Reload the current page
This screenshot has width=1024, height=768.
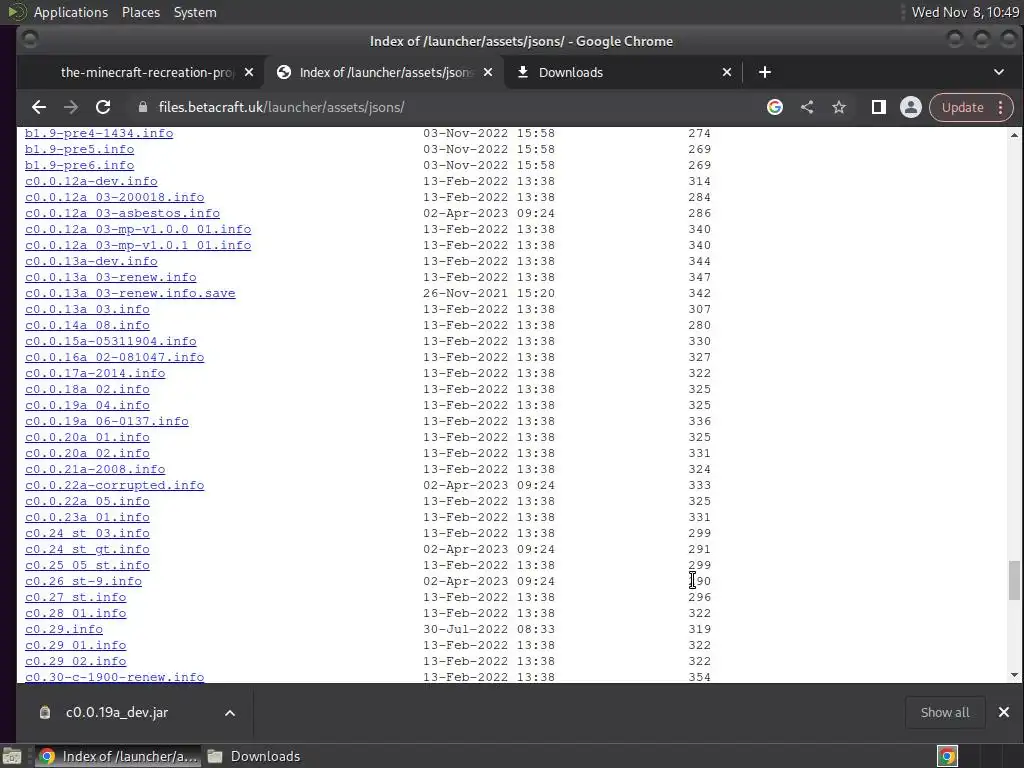103,107
